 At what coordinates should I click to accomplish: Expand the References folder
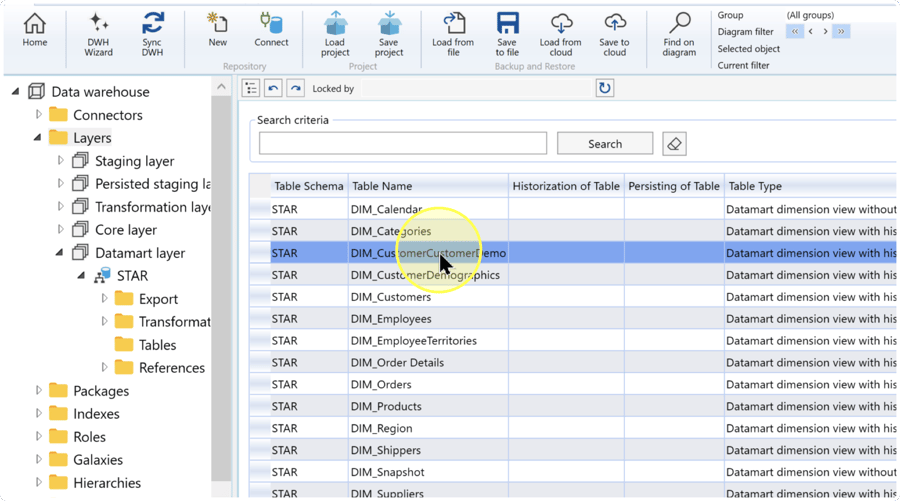(x=104, y=367)
